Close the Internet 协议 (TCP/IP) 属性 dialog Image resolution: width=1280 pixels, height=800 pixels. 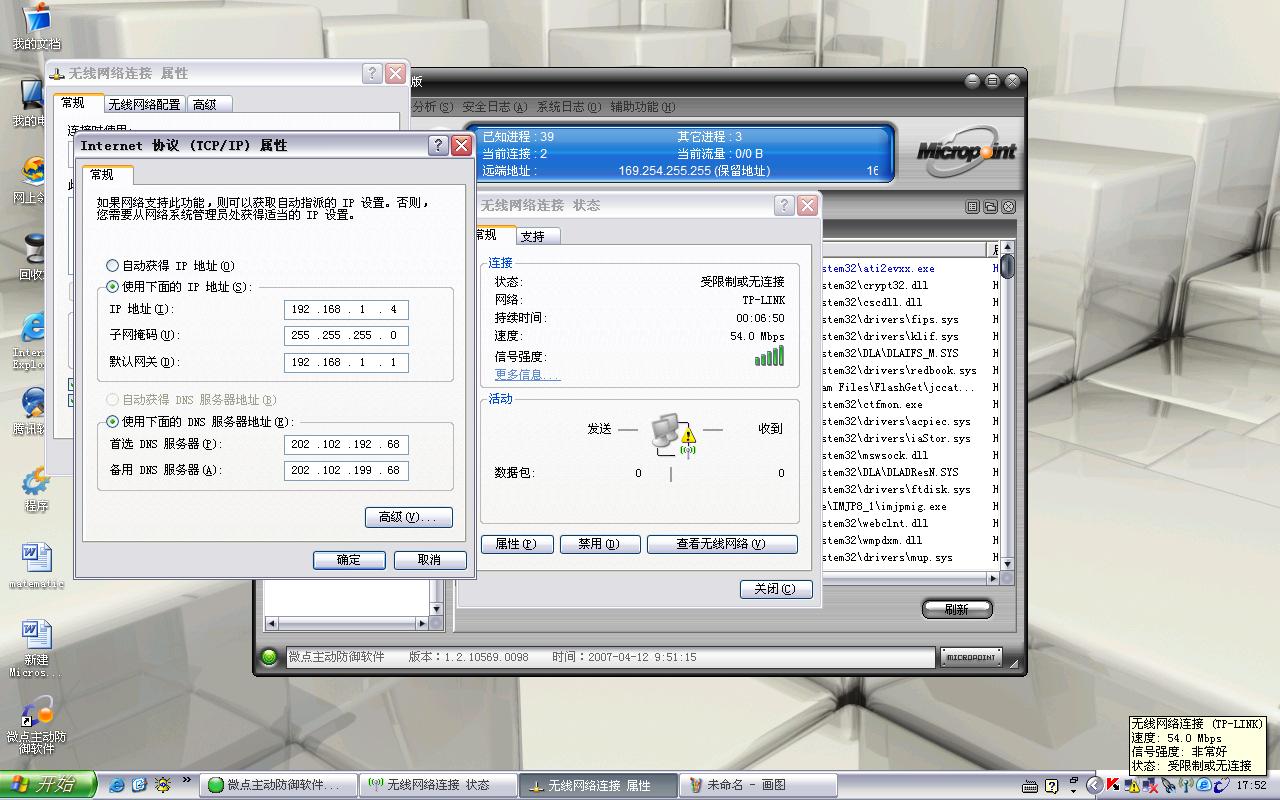(x=461, y=145)
